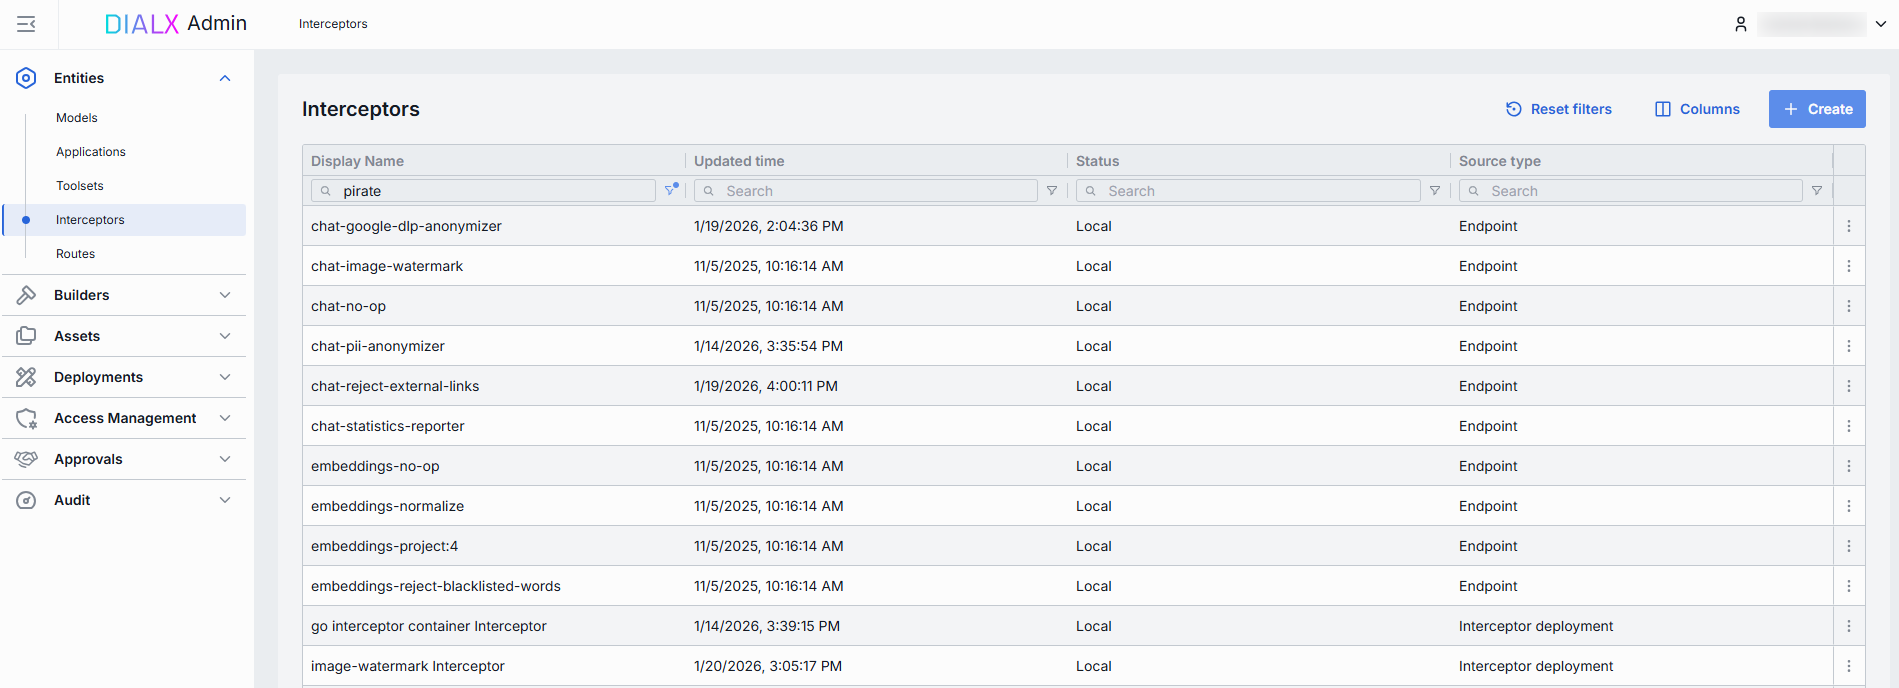Click the Audit compass icon
The width and height of the screenshot is (1899, 688).
26,500
